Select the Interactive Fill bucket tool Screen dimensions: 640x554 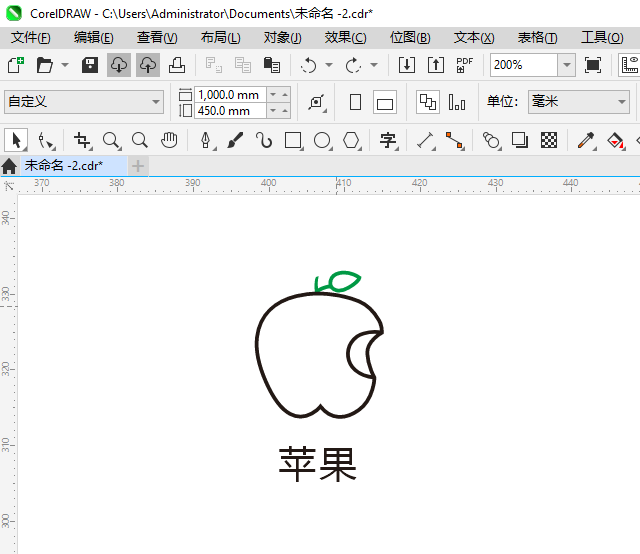click(x=616, y=140)
